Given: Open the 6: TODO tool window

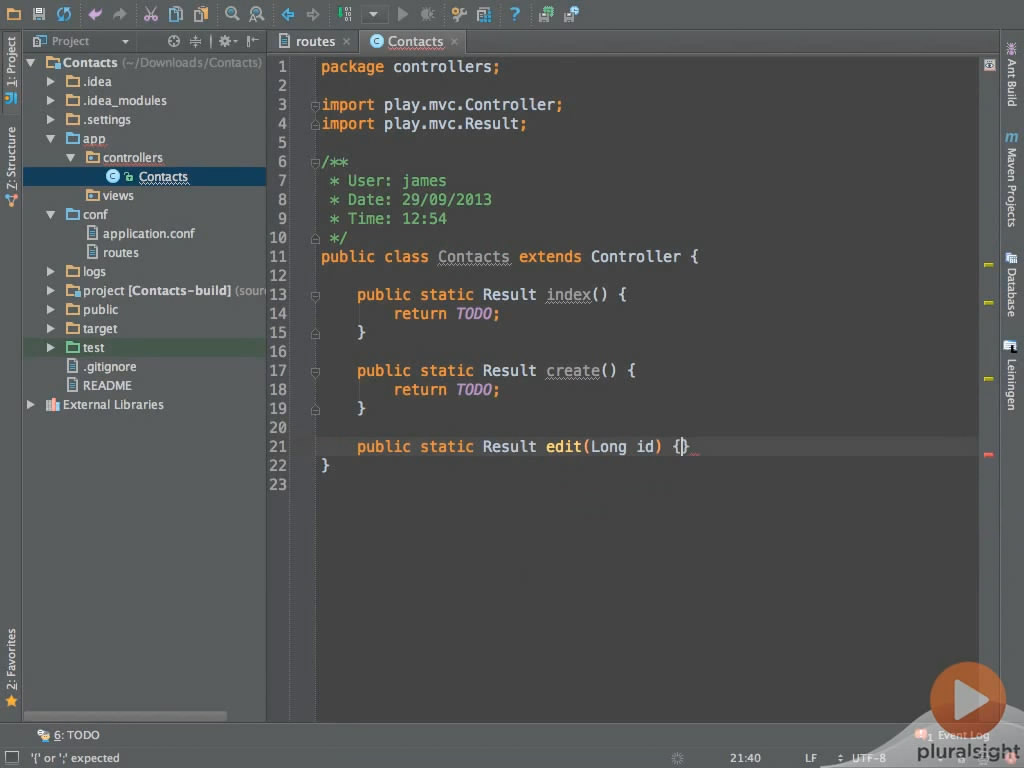Looking at the screenshot, I should click(69, 735).
